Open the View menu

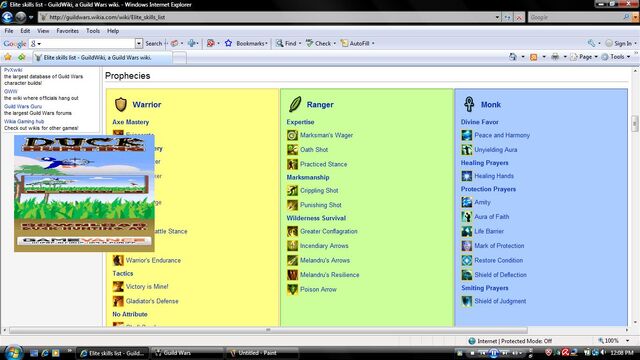tap(43, 31)
